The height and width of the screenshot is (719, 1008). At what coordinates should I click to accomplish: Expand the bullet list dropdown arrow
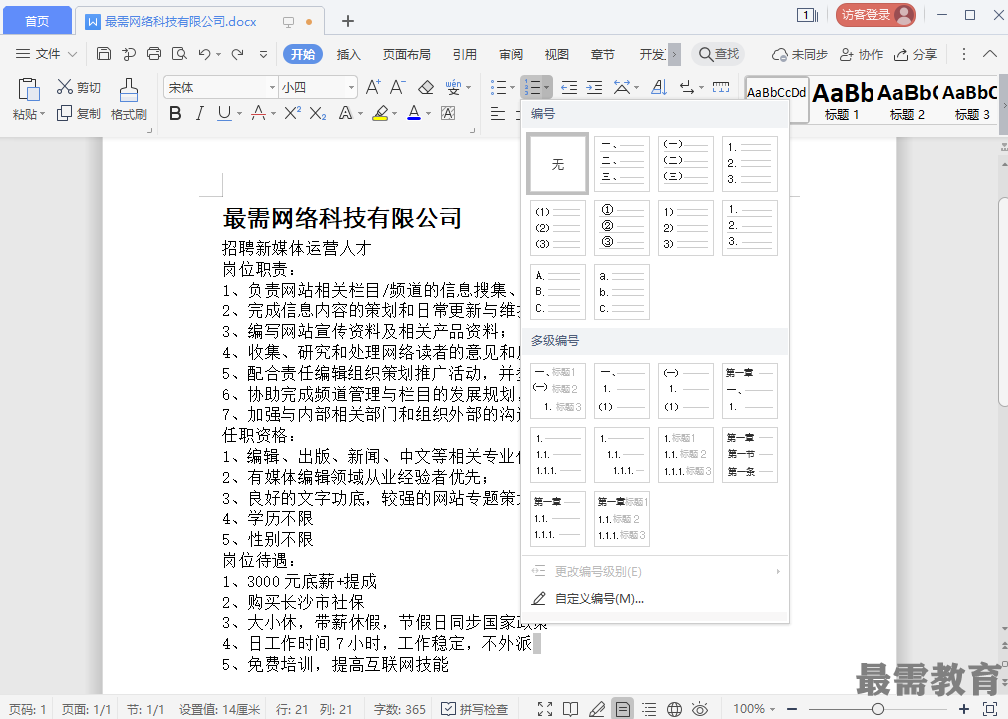(x=512, y=87)
